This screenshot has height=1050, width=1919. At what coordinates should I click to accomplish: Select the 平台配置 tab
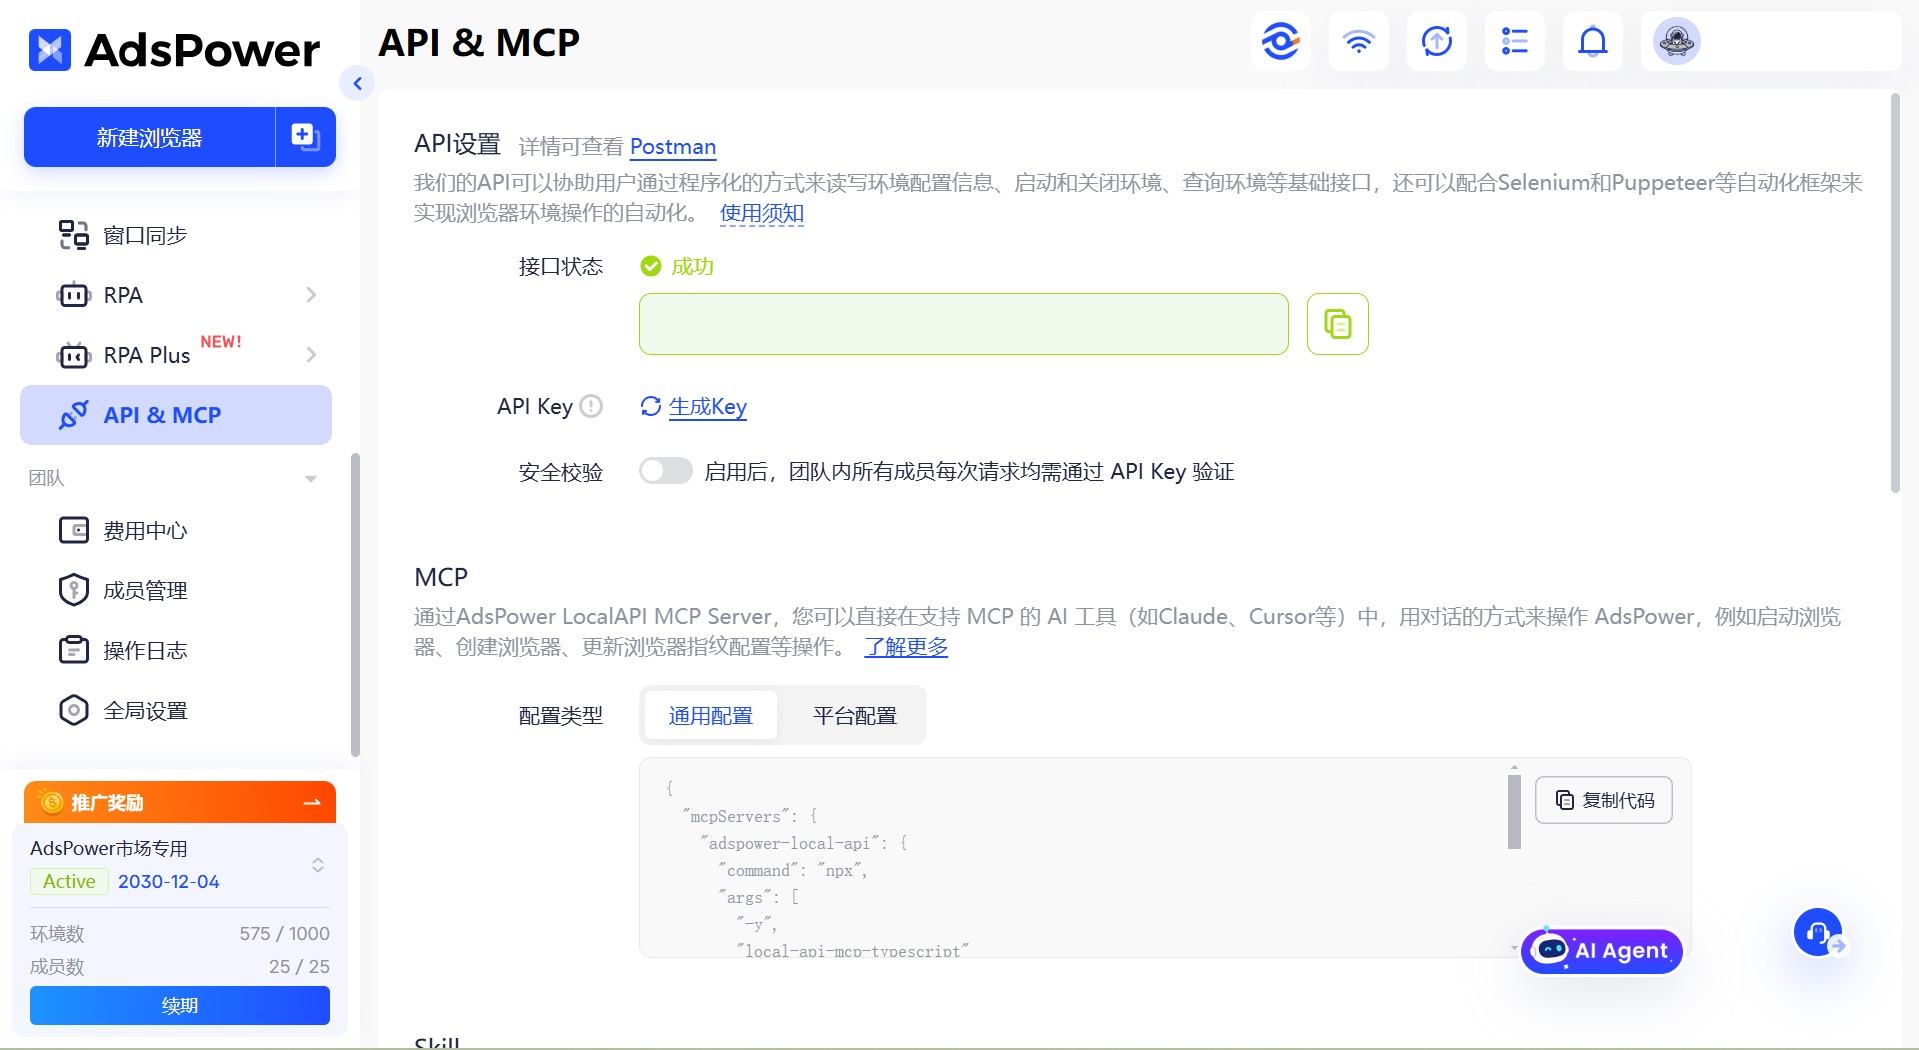(x=855, y=716)
